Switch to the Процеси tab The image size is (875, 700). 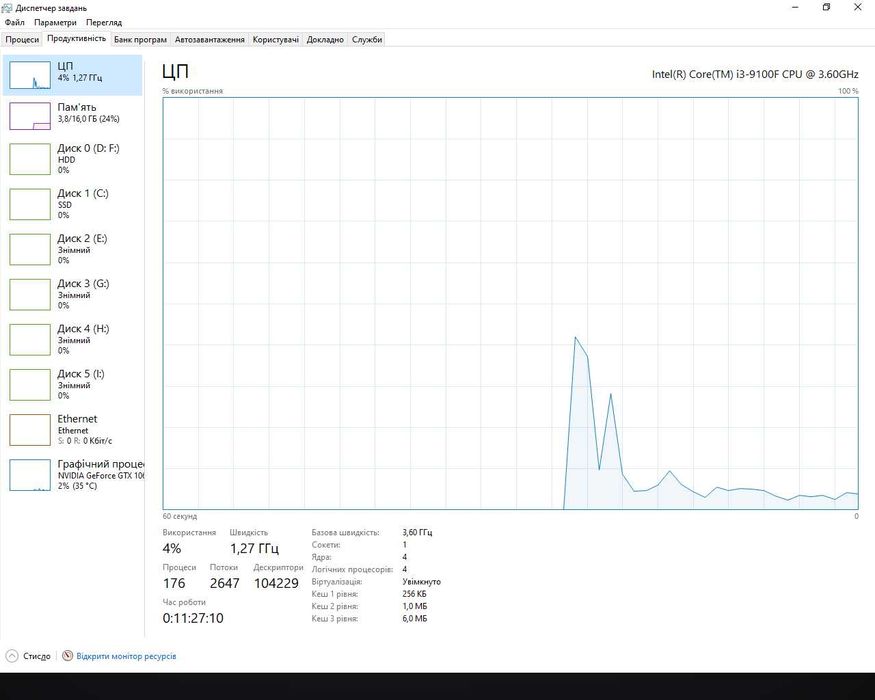[x=22, y=40]
